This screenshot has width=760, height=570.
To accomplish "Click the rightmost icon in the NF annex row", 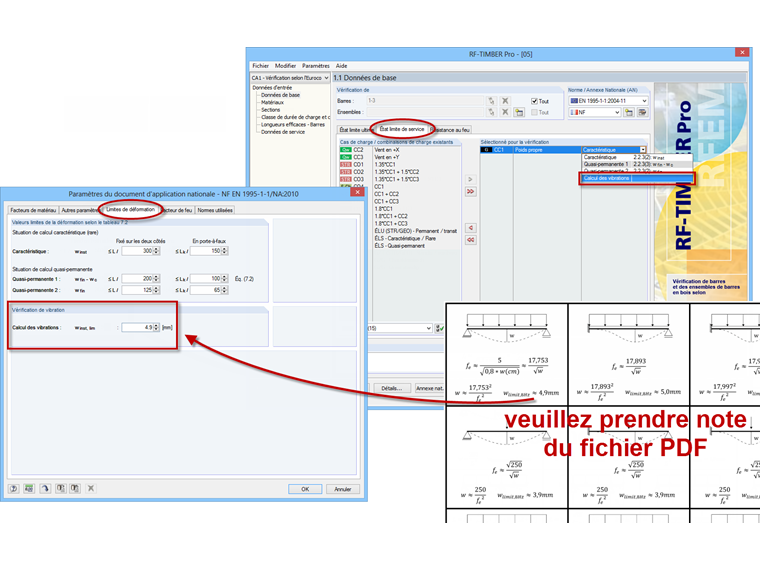I will click(642, 112).
